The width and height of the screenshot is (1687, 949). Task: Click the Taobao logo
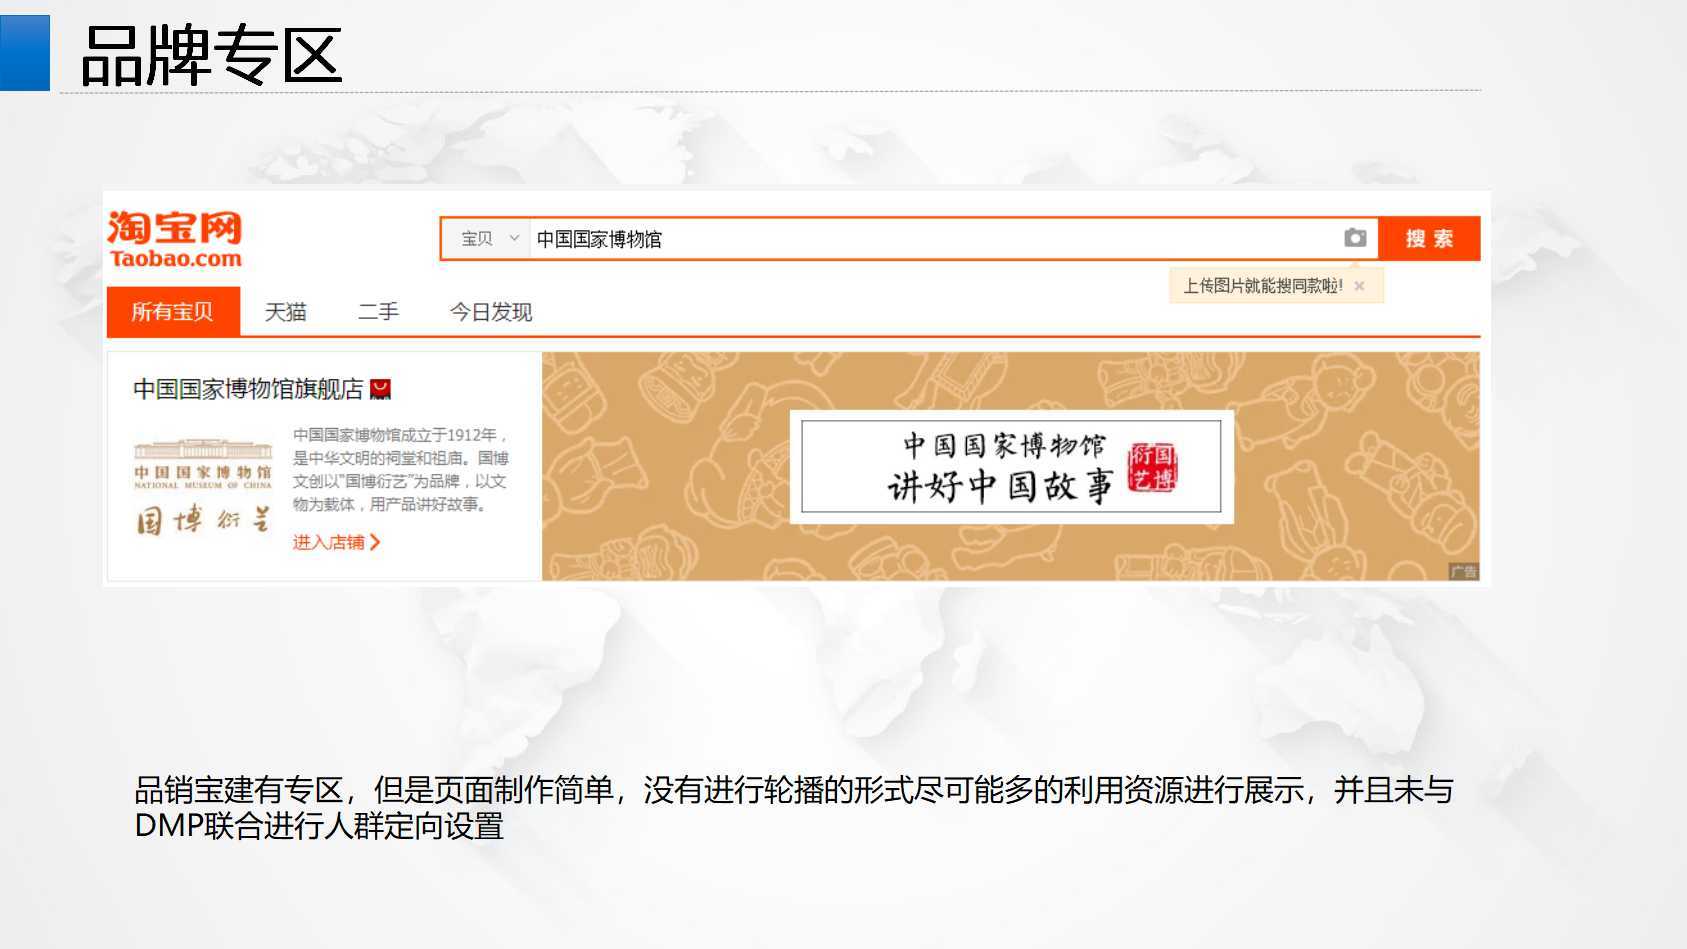click(x=175, y=239)
